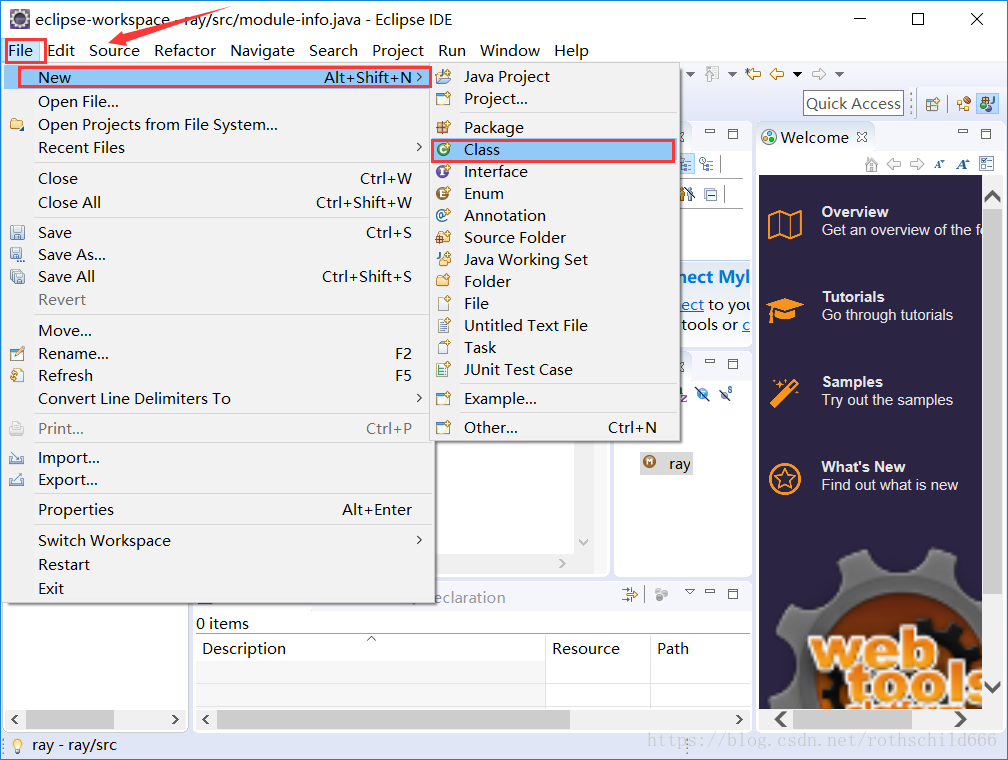Choose Enum in the New submenu
This screenshot has height=760, width=1008.
click(x=555, y=194)
